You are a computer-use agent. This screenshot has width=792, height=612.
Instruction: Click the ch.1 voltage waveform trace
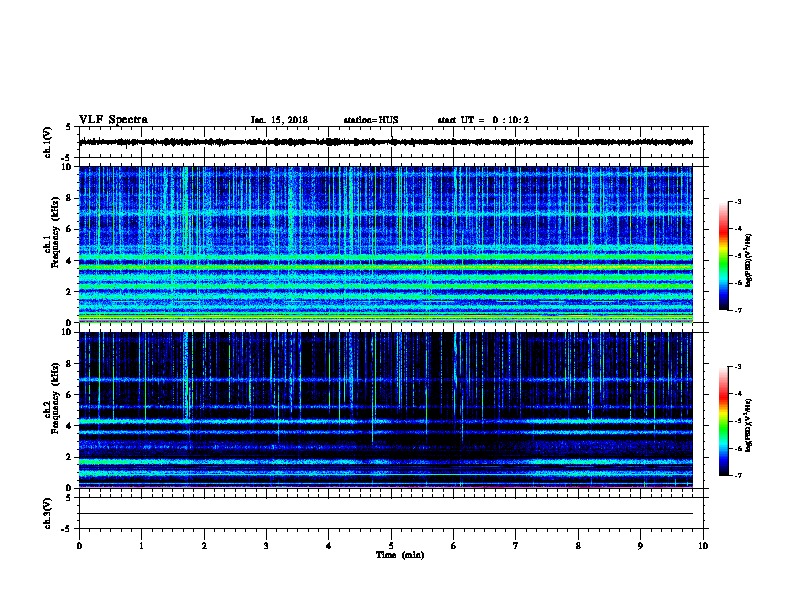(x=386, y=142)
